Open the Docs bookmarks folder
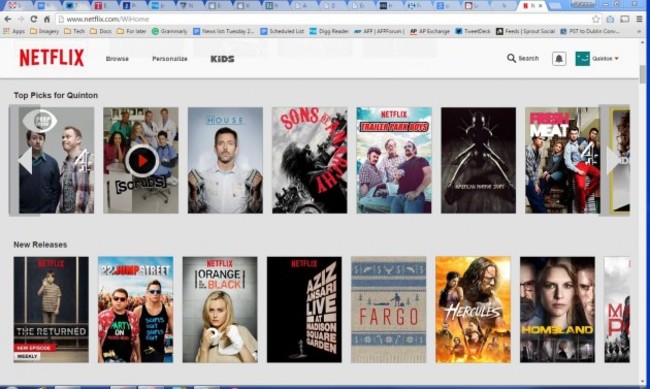Screen dimensions: 650x389 coord(101,31)
